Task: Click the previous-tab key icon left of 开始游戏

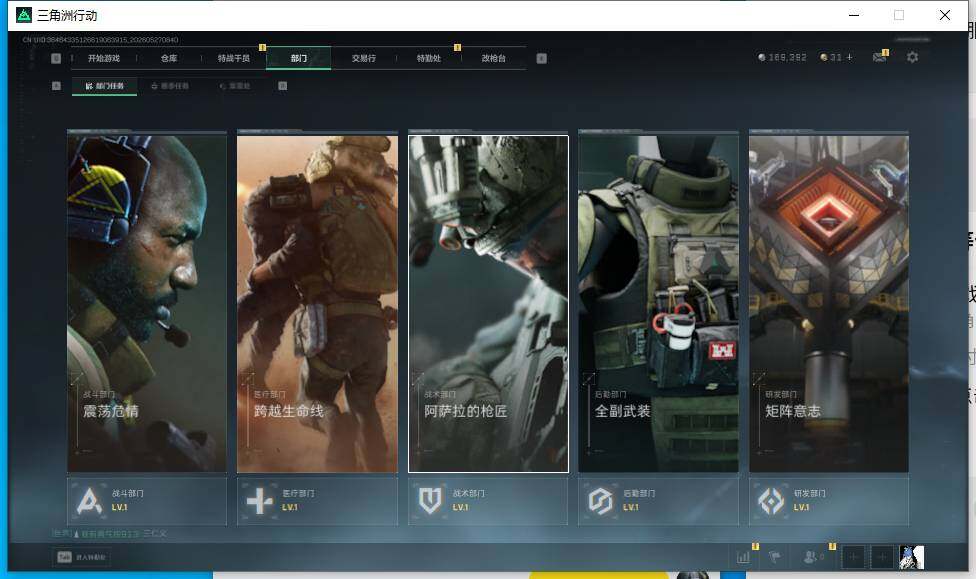Action: 56,58
